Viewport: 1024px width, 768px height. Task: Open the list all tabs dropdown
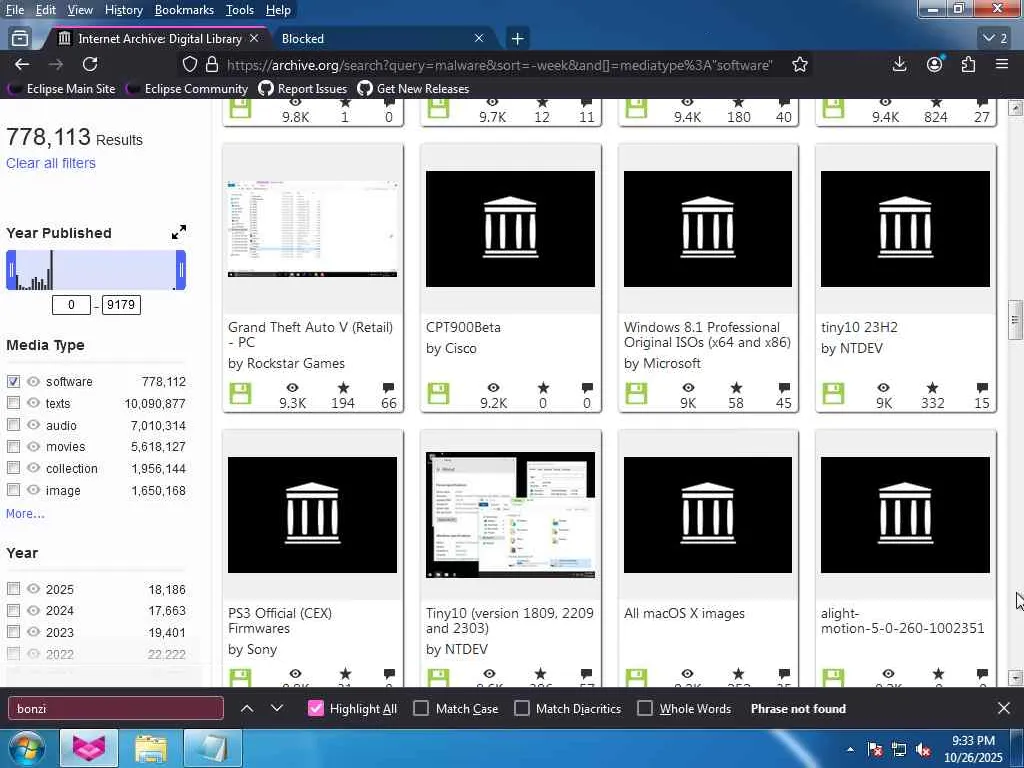click(995, 39)
